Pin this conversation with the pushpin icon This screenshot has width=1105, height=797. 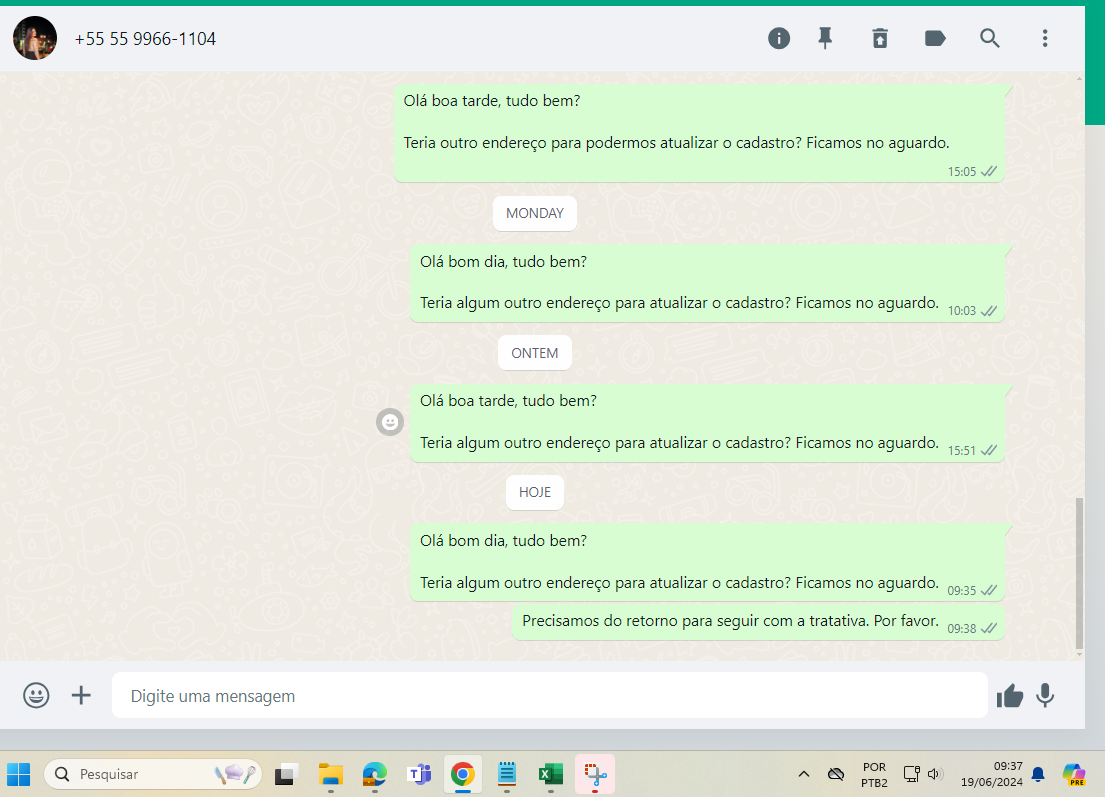[x=825, y=38]
